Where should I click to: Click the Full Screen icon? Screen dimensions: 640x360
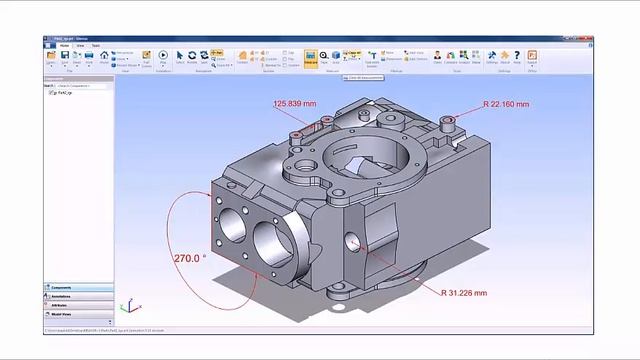click(x=147, y=55)
